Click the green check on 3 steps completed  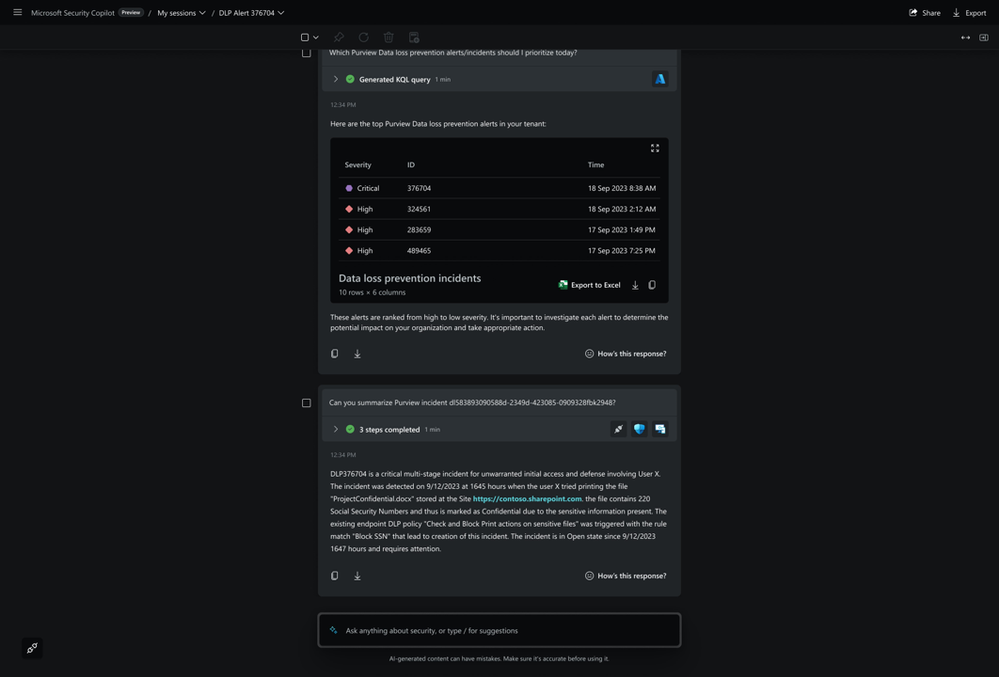coord(350,429)
